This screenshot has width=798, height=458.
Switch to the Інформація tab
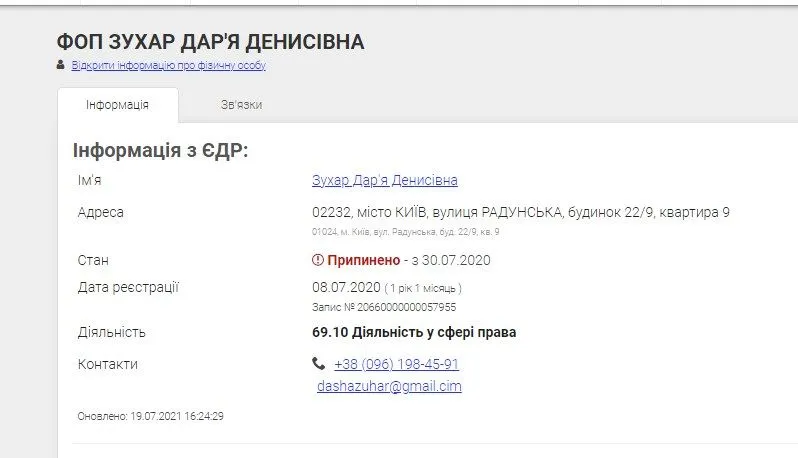117,105
